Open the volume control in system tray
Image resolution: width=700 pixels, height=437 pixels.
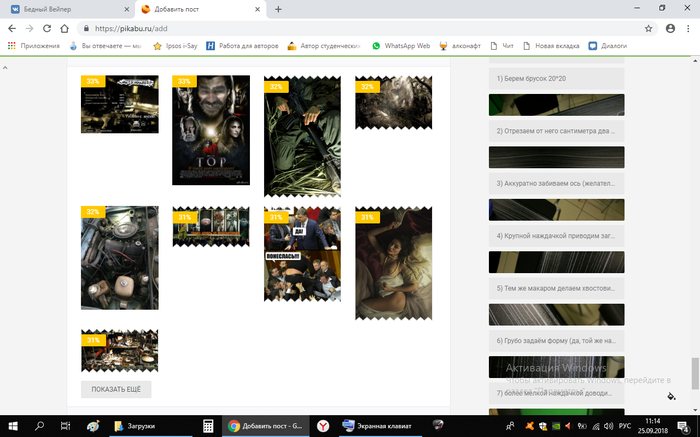pos(608,426)
